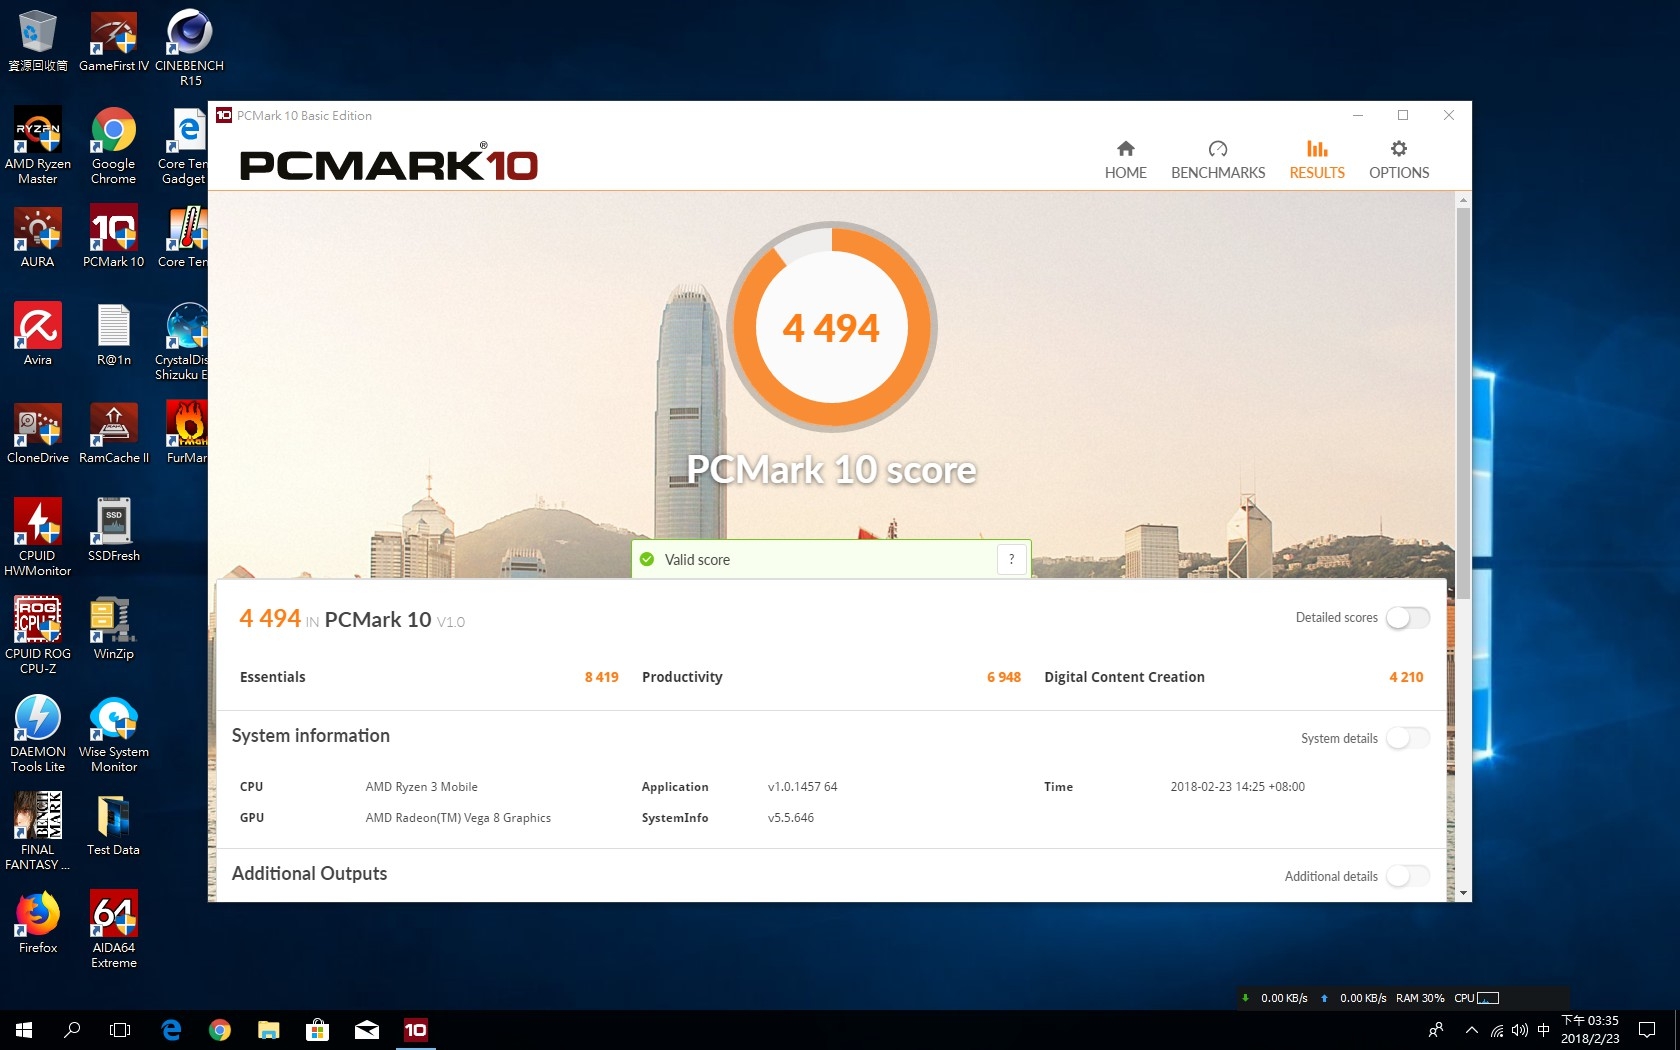Click the SystemInfo version v5.5.646

click(790, 818)
